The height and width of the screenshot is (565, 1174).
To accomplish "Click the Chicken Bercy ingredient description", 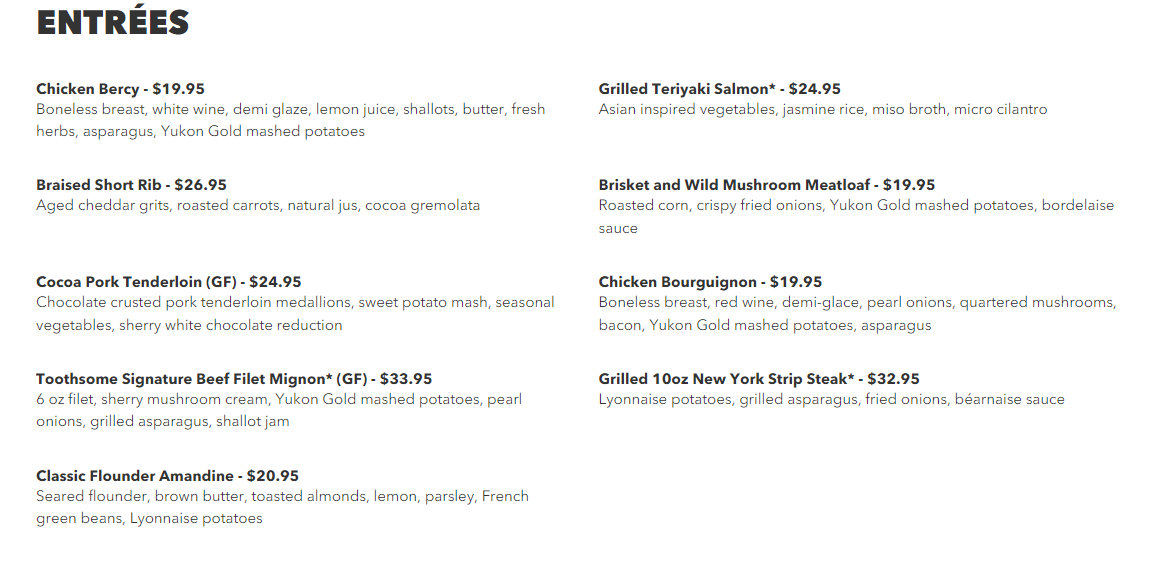I will 291,120.
